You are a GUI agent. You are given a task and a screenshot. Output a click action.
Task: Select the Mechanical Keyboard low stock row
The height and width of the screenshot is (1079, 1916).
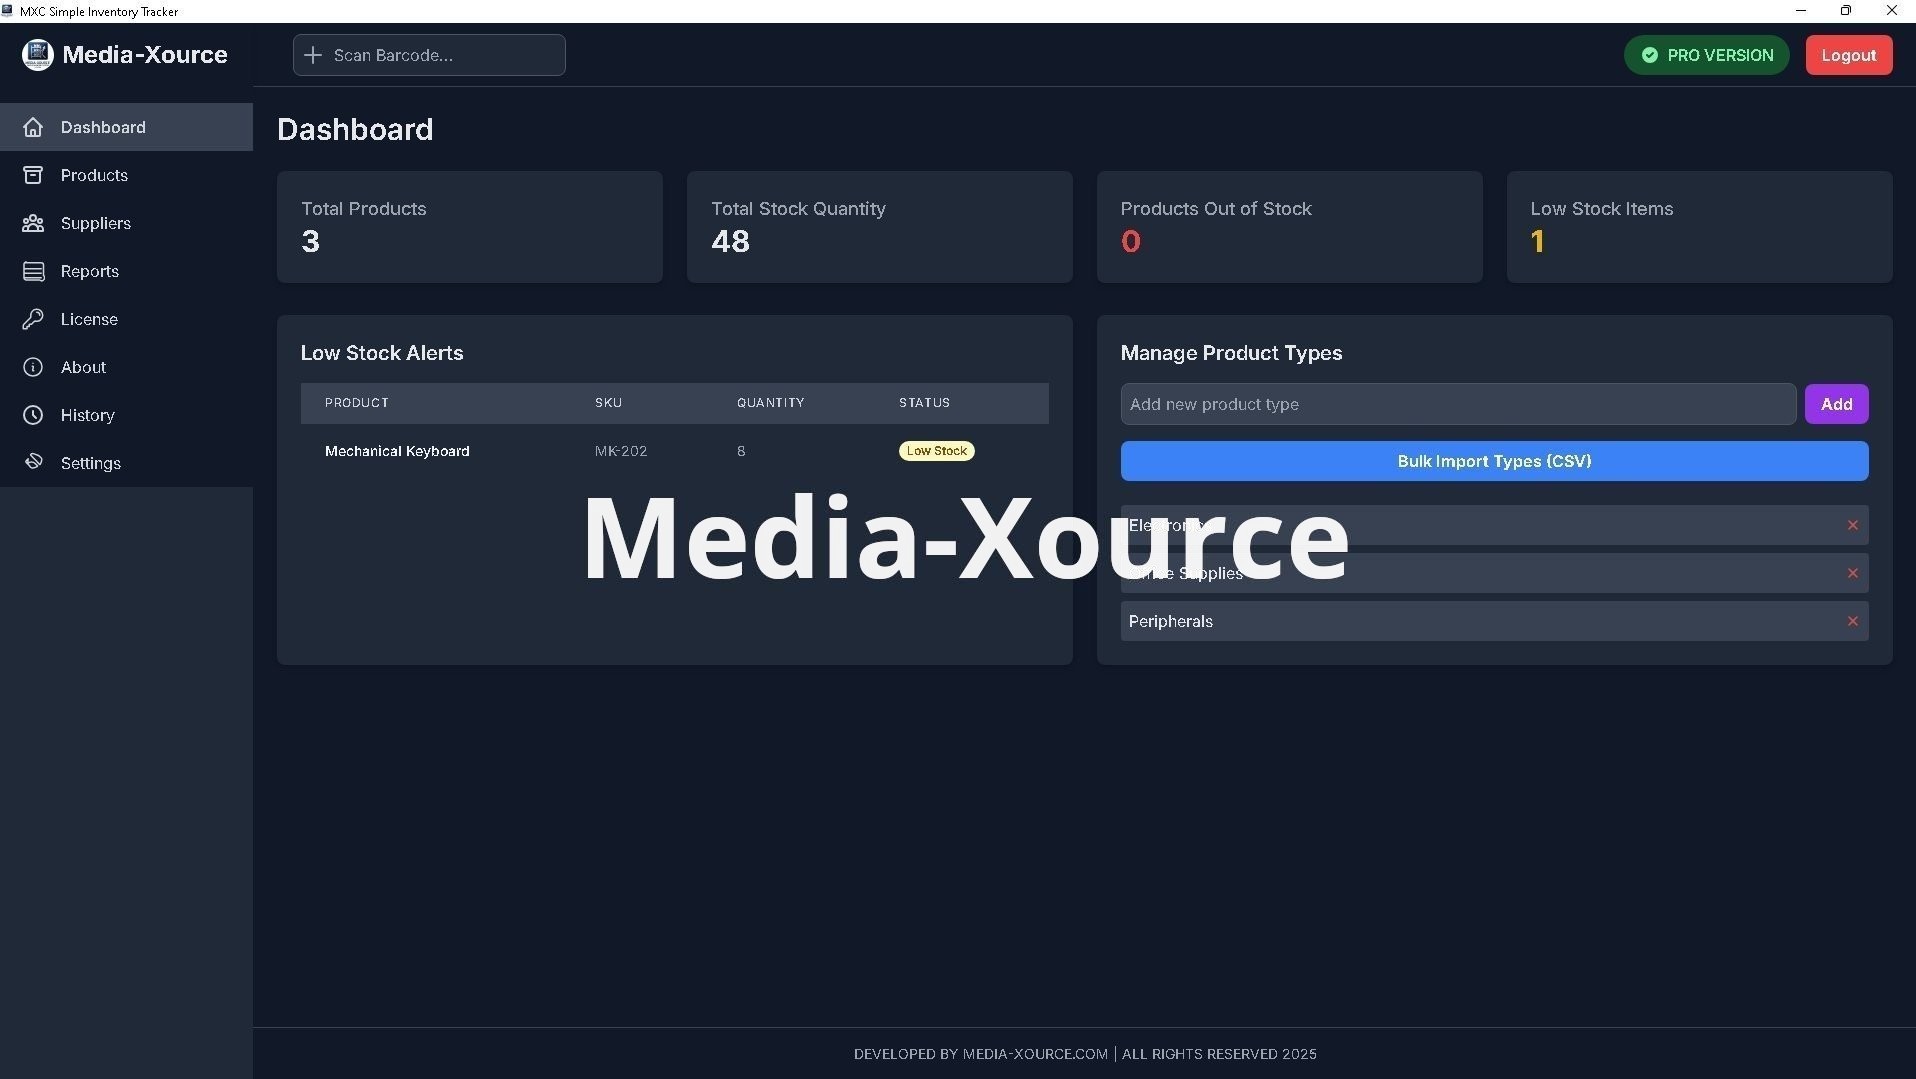[673, 451]
